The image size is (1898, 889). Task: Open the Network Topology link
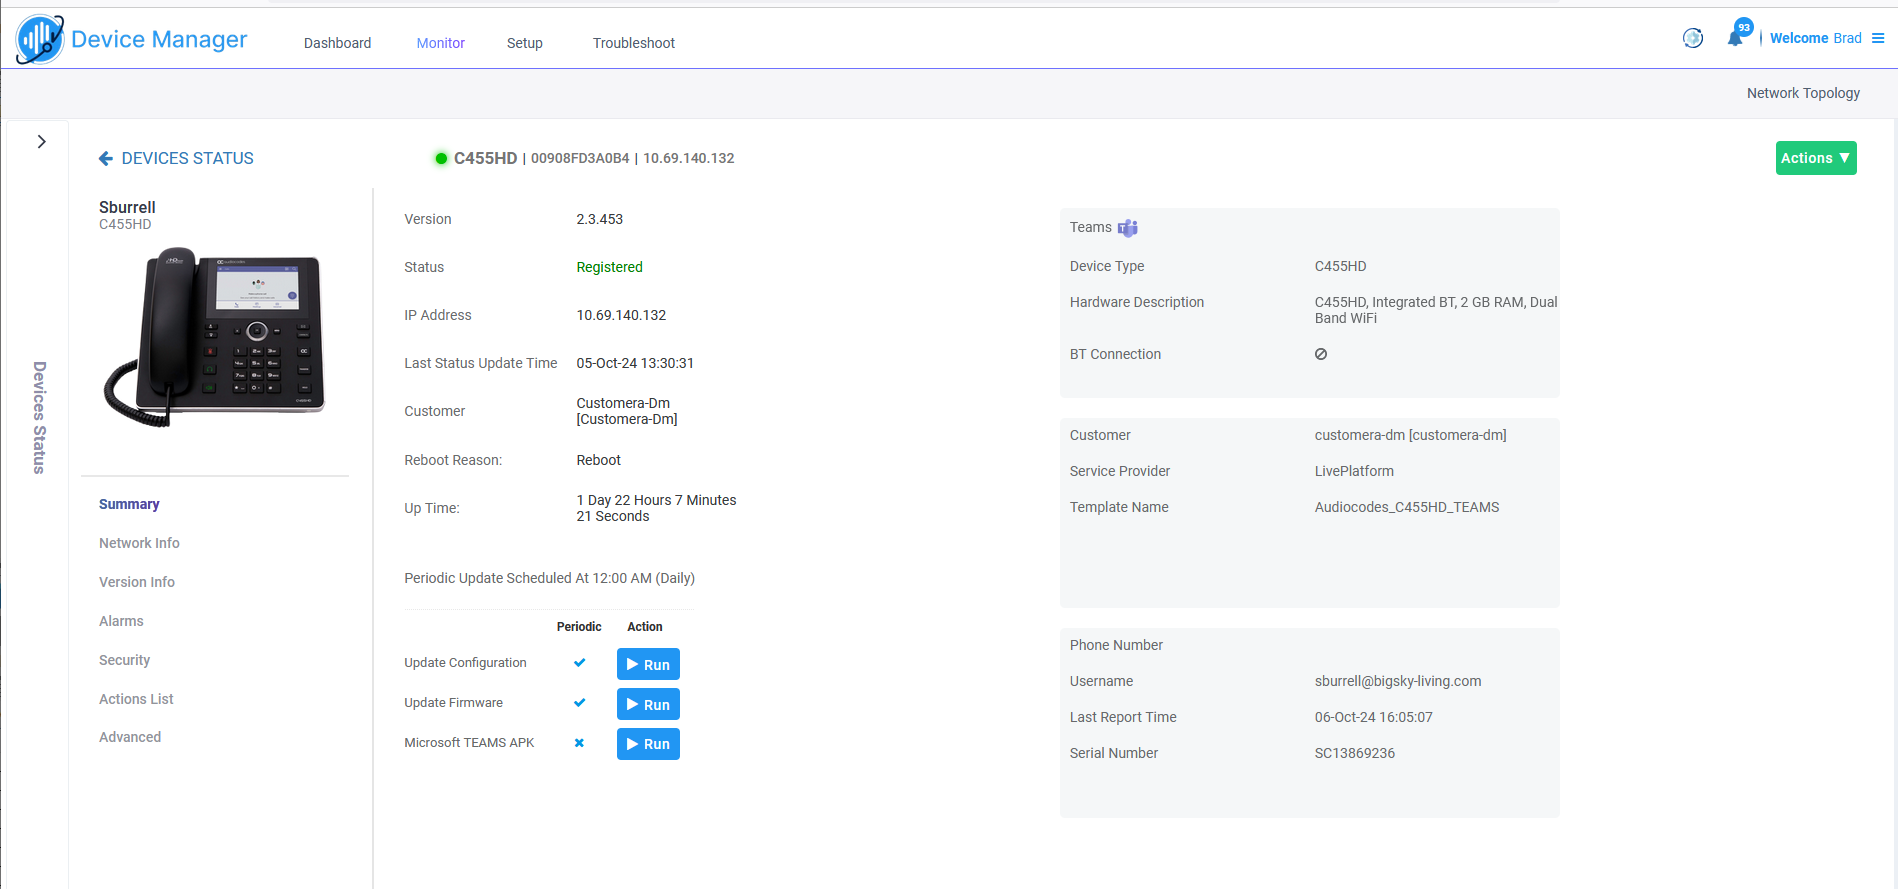1803,93
